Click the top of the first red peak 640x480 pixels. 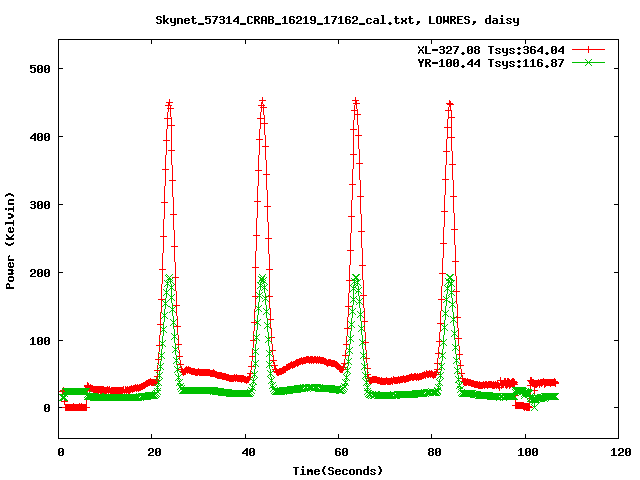coord(169,103)
